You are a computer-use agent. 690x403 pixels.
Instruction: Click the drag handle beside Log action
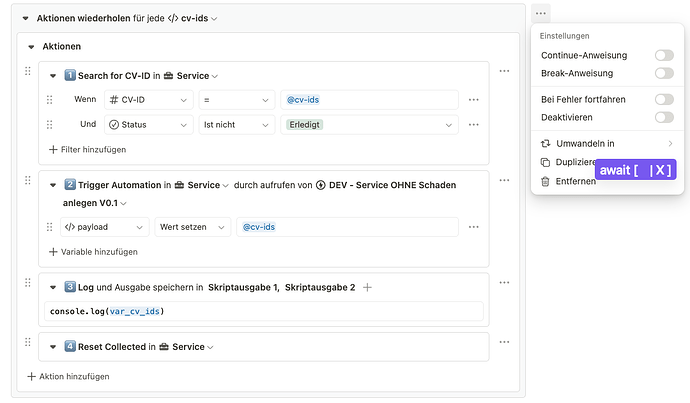[x=28, y=284]
